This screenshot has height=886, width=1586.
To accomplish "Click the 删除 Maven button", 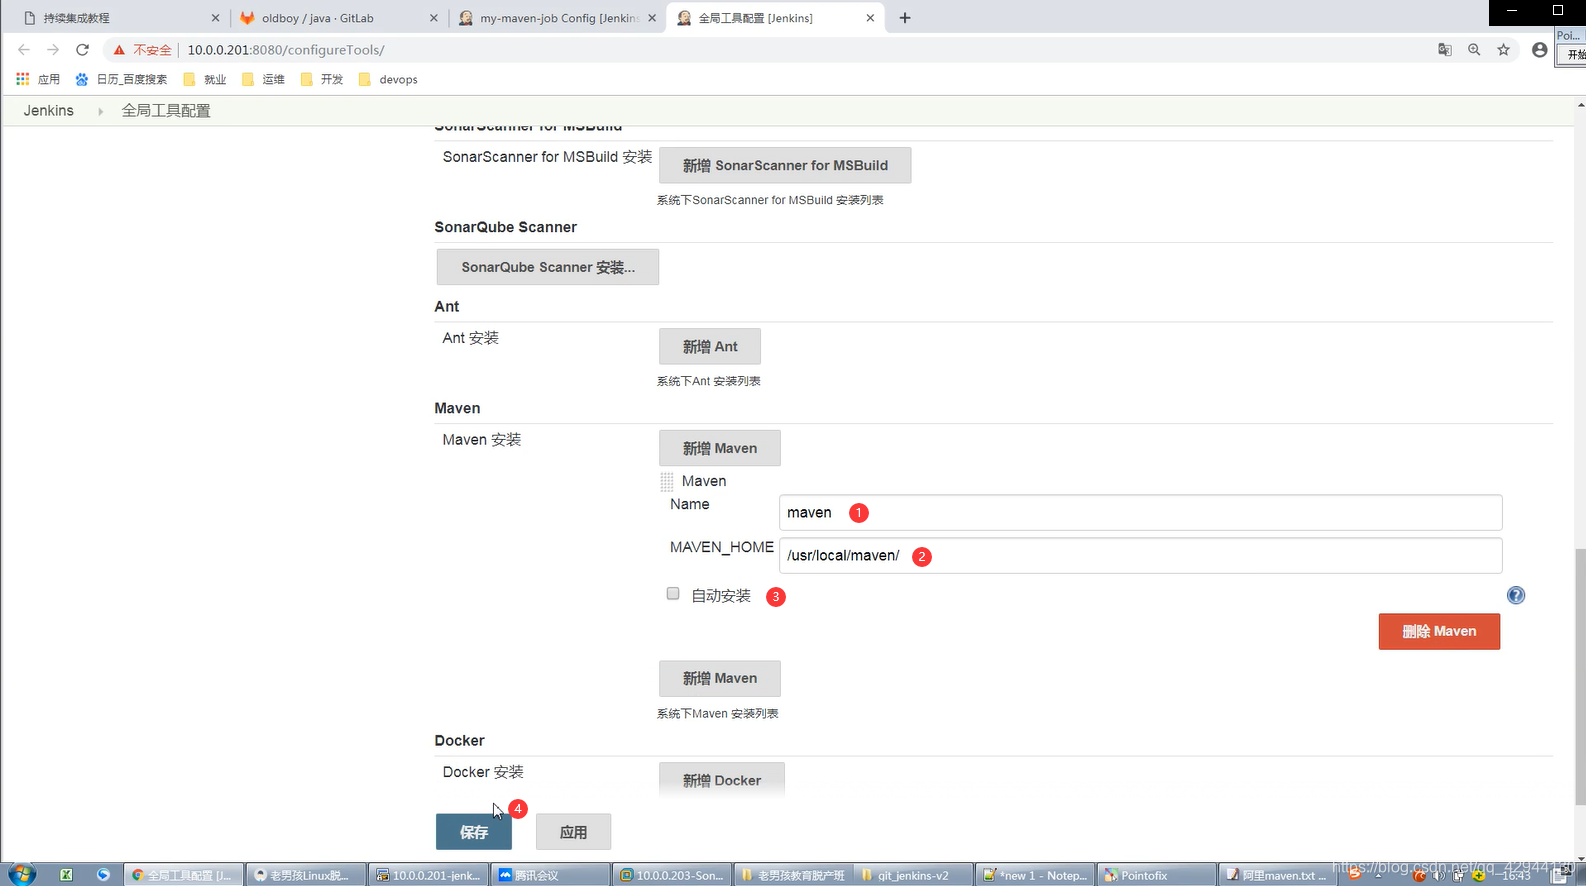I will click(1439, 631).
